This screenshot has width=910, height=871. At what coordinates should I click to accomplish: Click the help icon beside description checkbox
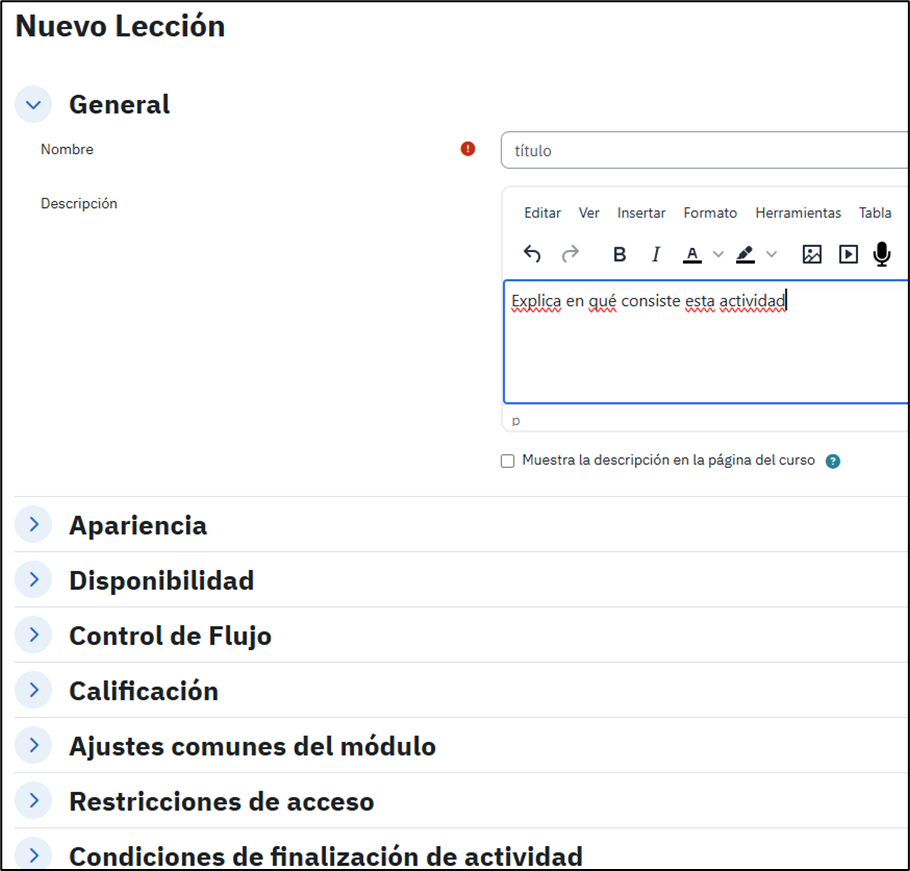(x=832, y=461)
